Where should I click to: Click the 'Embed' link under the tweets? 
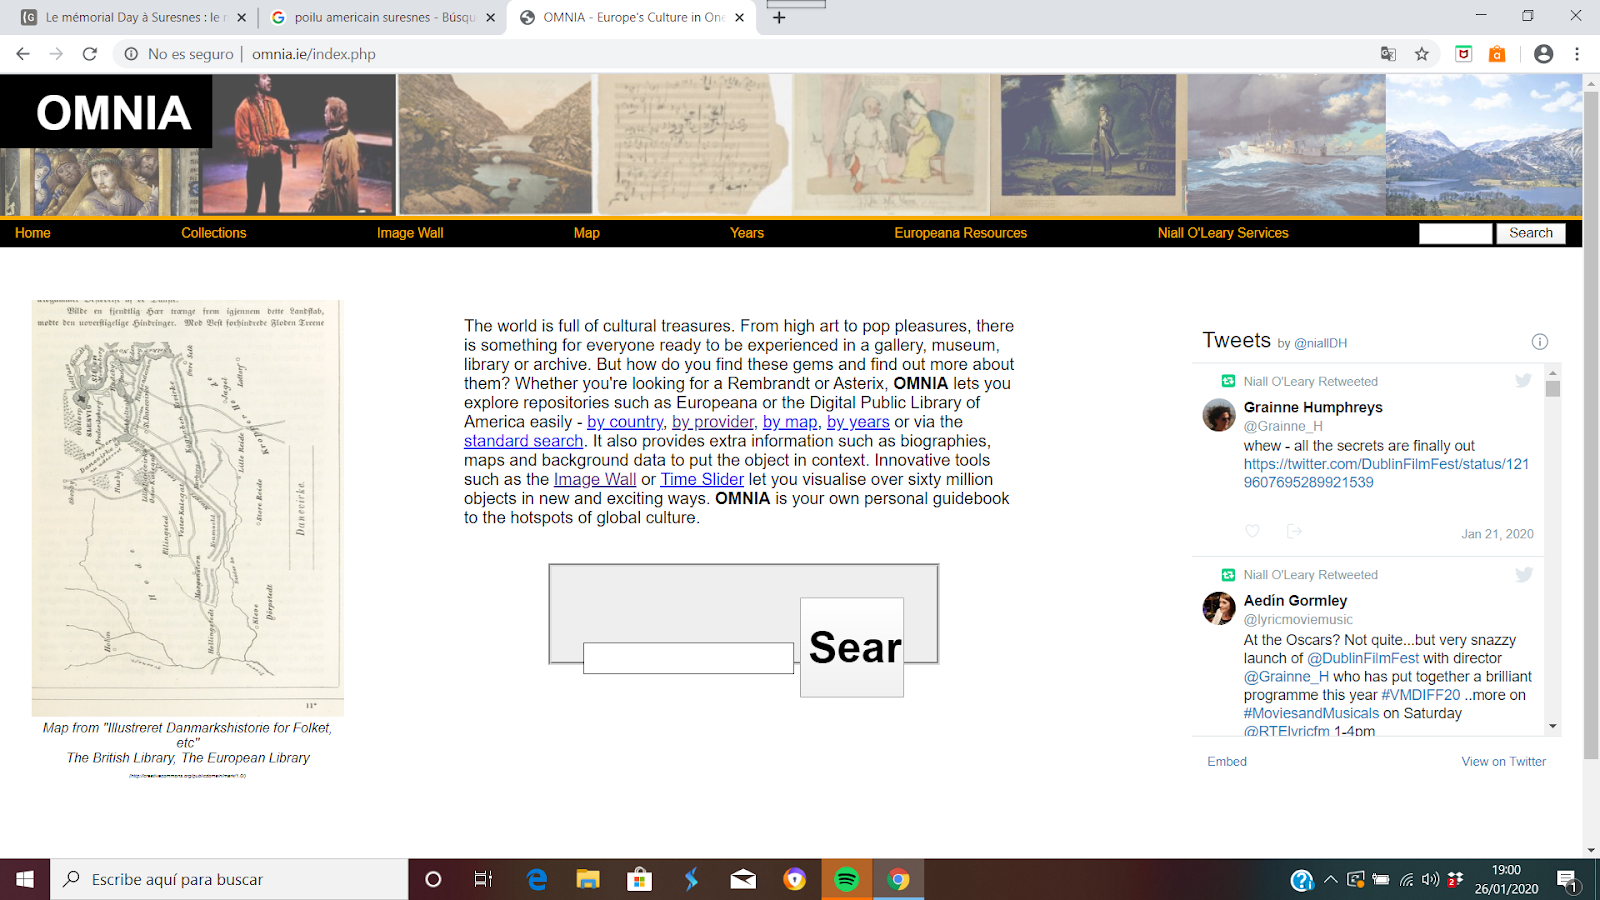pos(1227,761)
